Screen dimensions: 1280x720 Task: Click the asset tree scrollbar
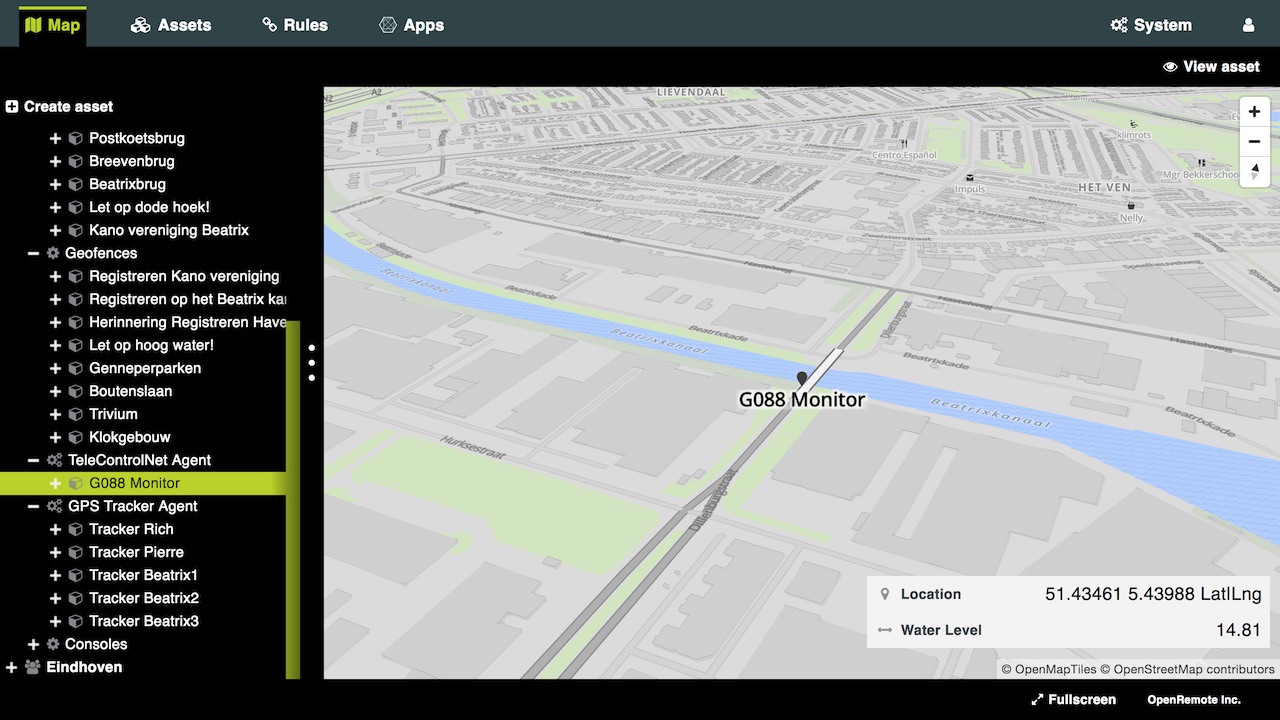pos(293,499)
